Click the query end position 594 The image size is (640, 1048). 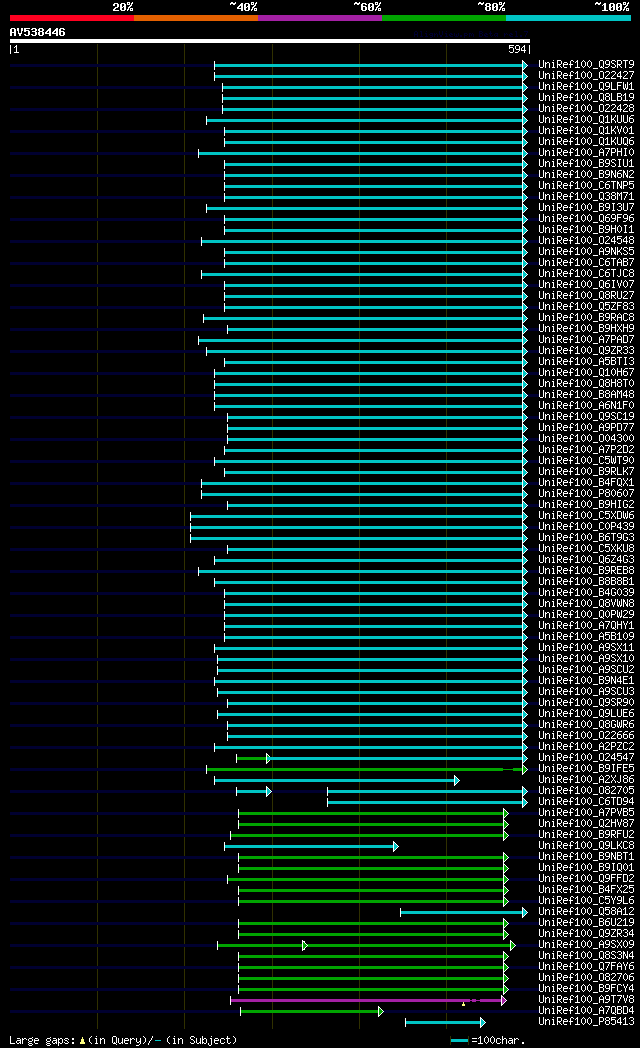(x=517, y=49)
